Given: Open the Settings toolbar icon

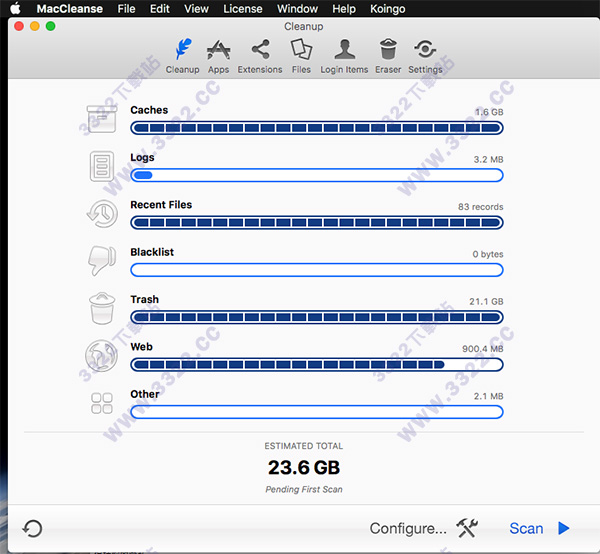Looking at the screenshot, I should (425, 49).
